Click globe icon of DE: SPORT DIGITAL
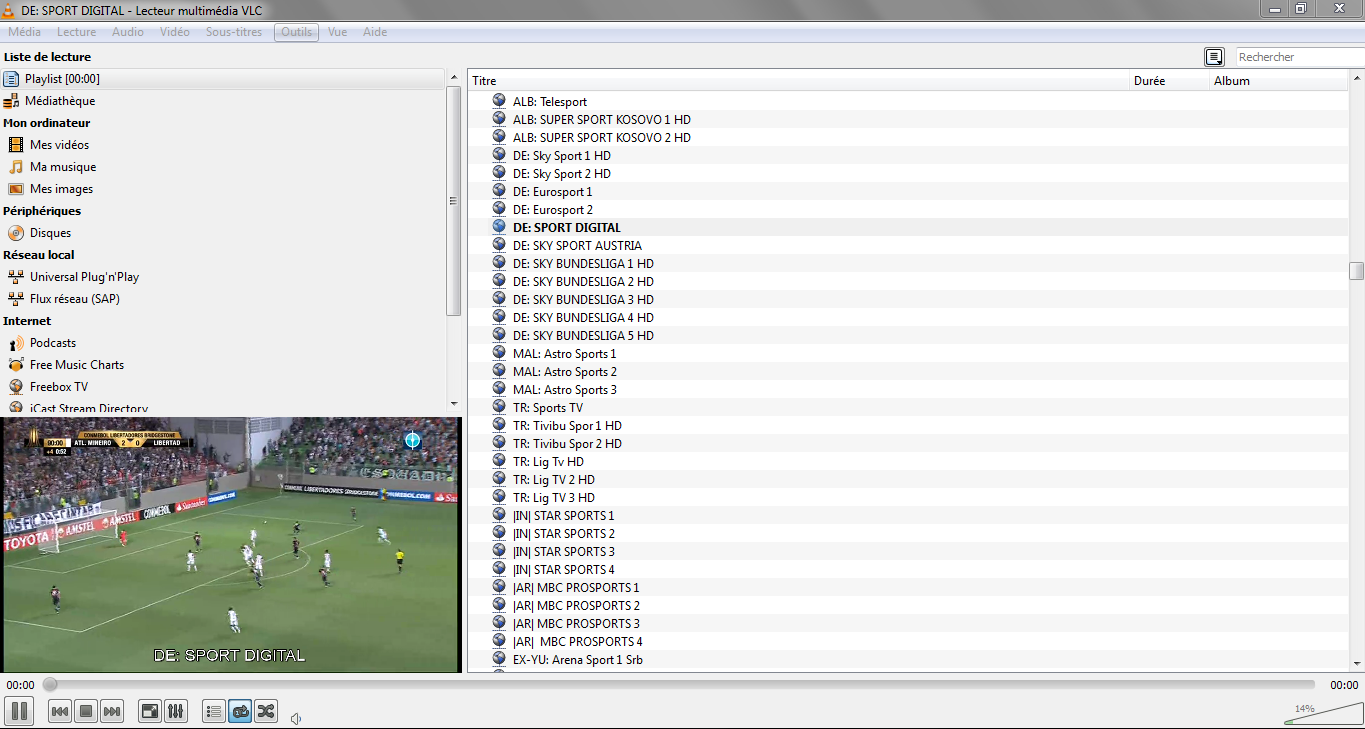Viewport: 1365px width, 729px height. tap(499, 227)
